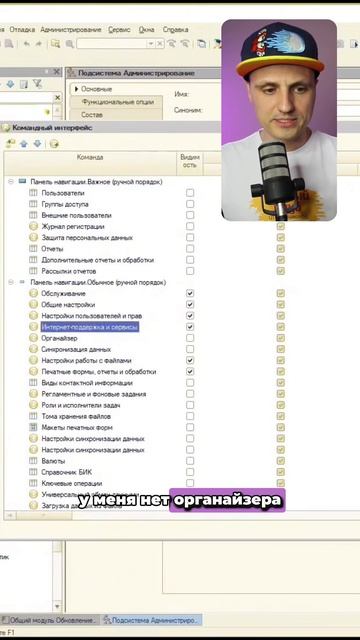Click the down arrow in configuration tree toolbar
Screen dimensions: 360x640
[x=10, y=84]
